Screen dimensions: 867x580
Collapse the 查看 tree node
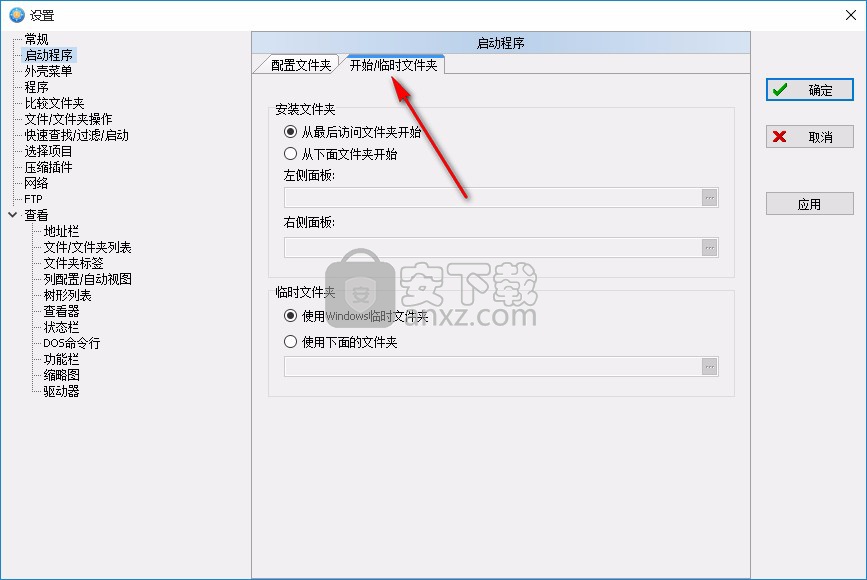(13, 215)
